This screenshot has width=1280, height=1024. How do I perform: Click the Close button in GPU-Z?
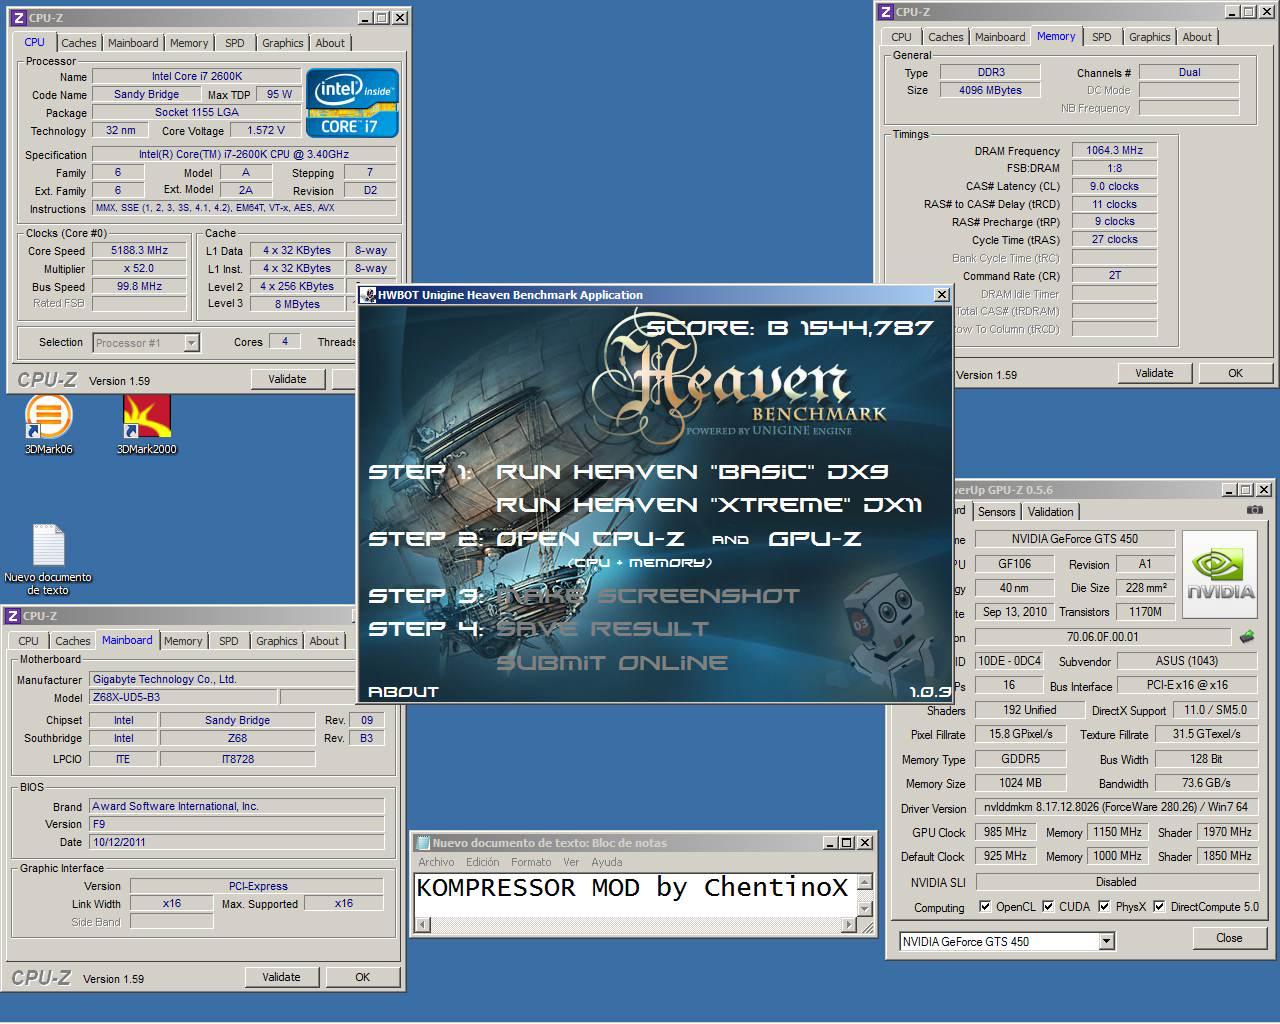[1229, 938]
